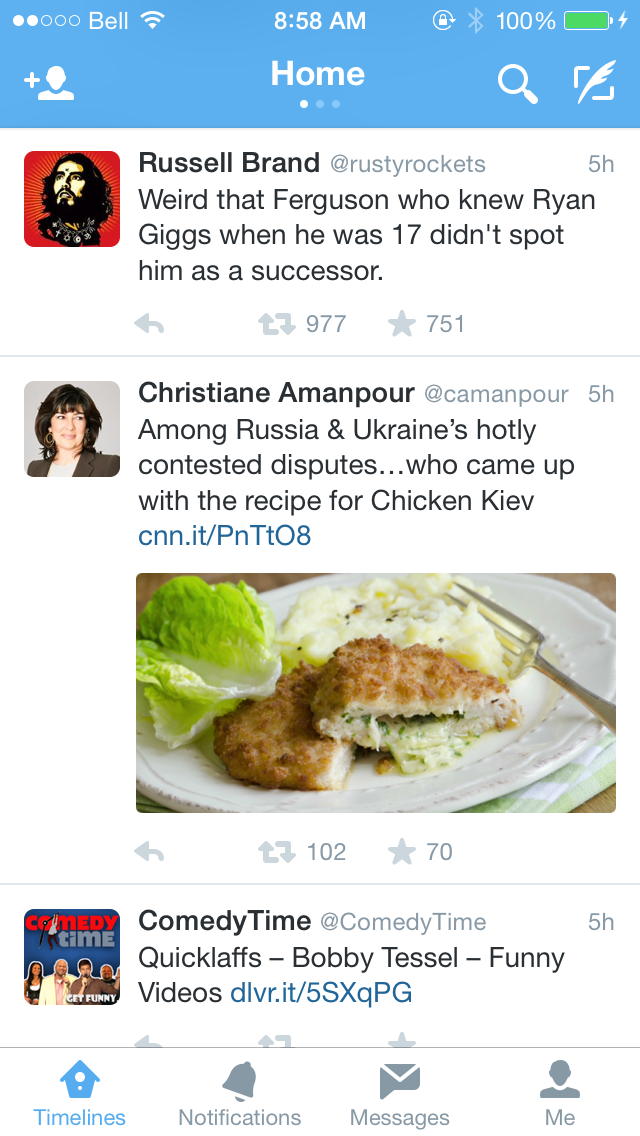This screenshot has width=640, height=1136.
Task: Retweet the Chicken Kiev tweet
Action: [x=277, y=852]
